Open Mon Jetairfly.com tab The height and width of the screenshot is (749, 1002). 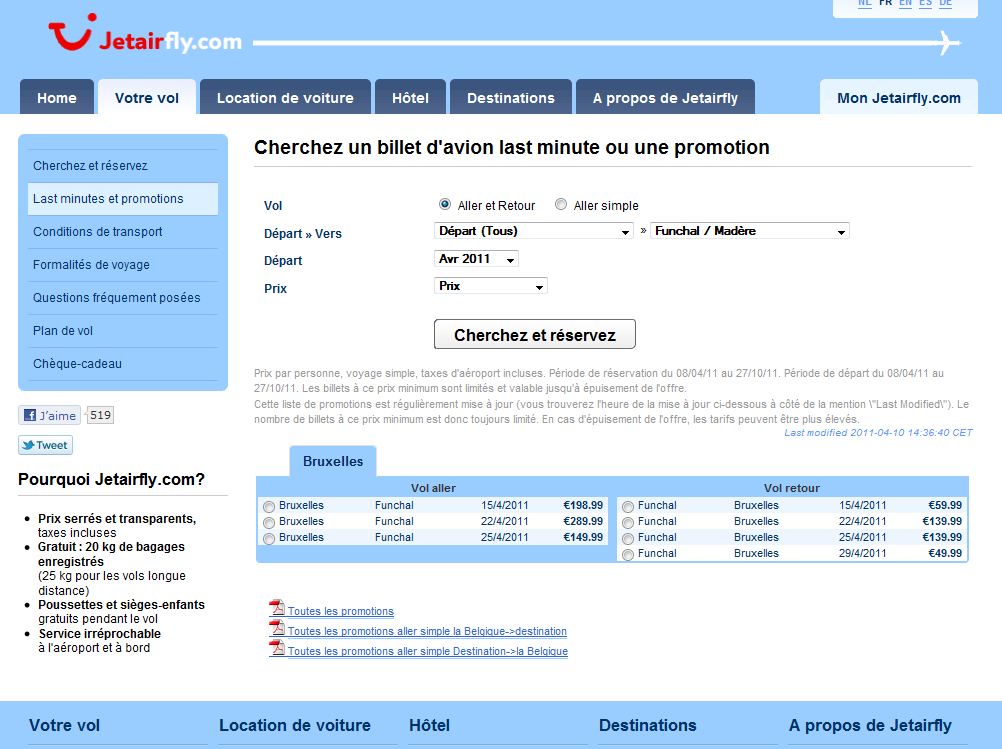[x=898, y=97]
